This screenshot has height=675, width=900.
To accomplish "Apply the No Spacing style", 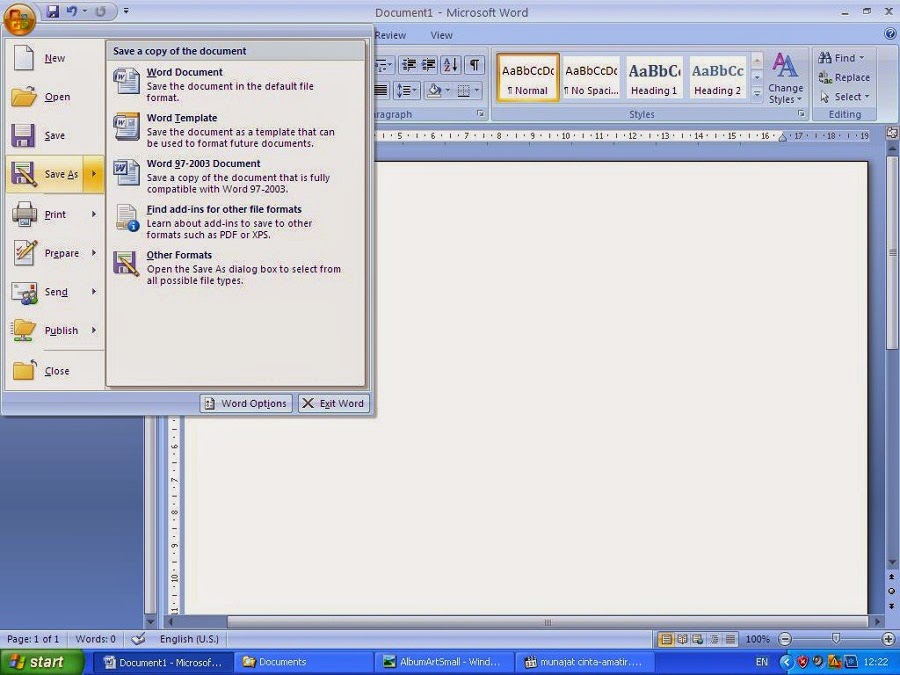I will (591, 77).
